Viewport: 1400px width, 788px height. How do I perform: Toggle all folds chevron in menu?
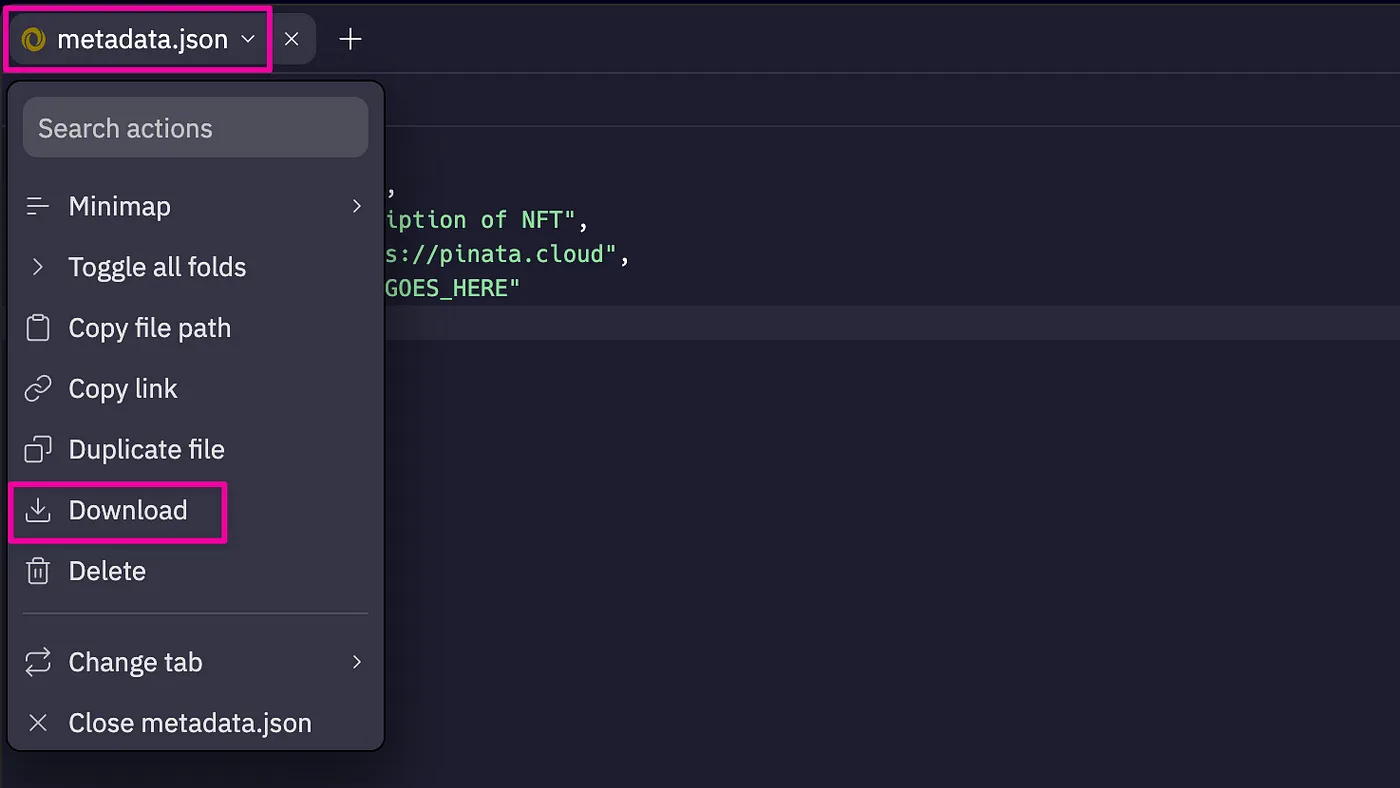[x=38, y=267]
